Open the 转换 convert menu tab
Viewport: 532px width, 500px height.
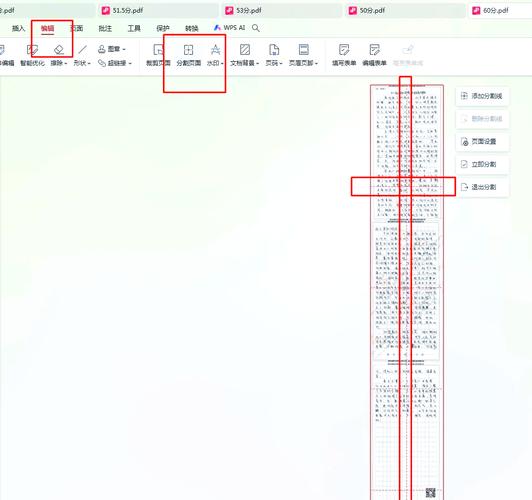[192, 28]
